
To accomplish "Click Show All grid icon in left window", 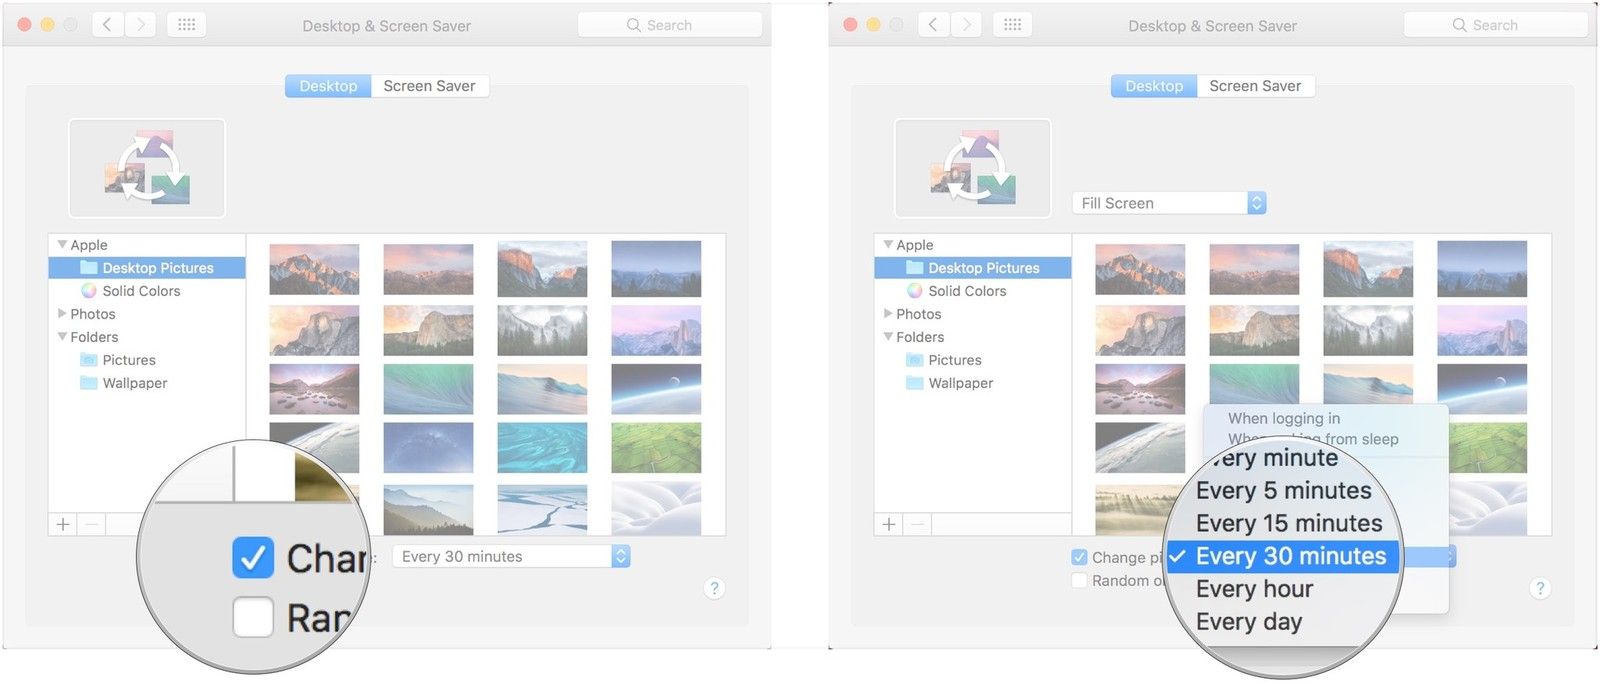I will 186,25.
